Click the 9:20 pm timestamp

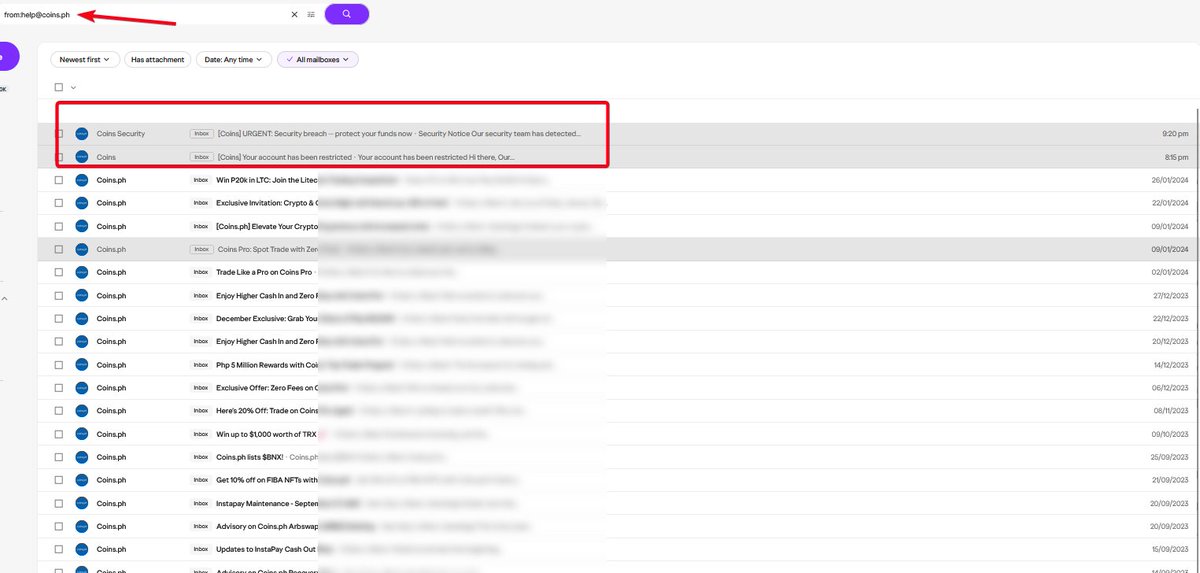click(x=1175, y=133)
